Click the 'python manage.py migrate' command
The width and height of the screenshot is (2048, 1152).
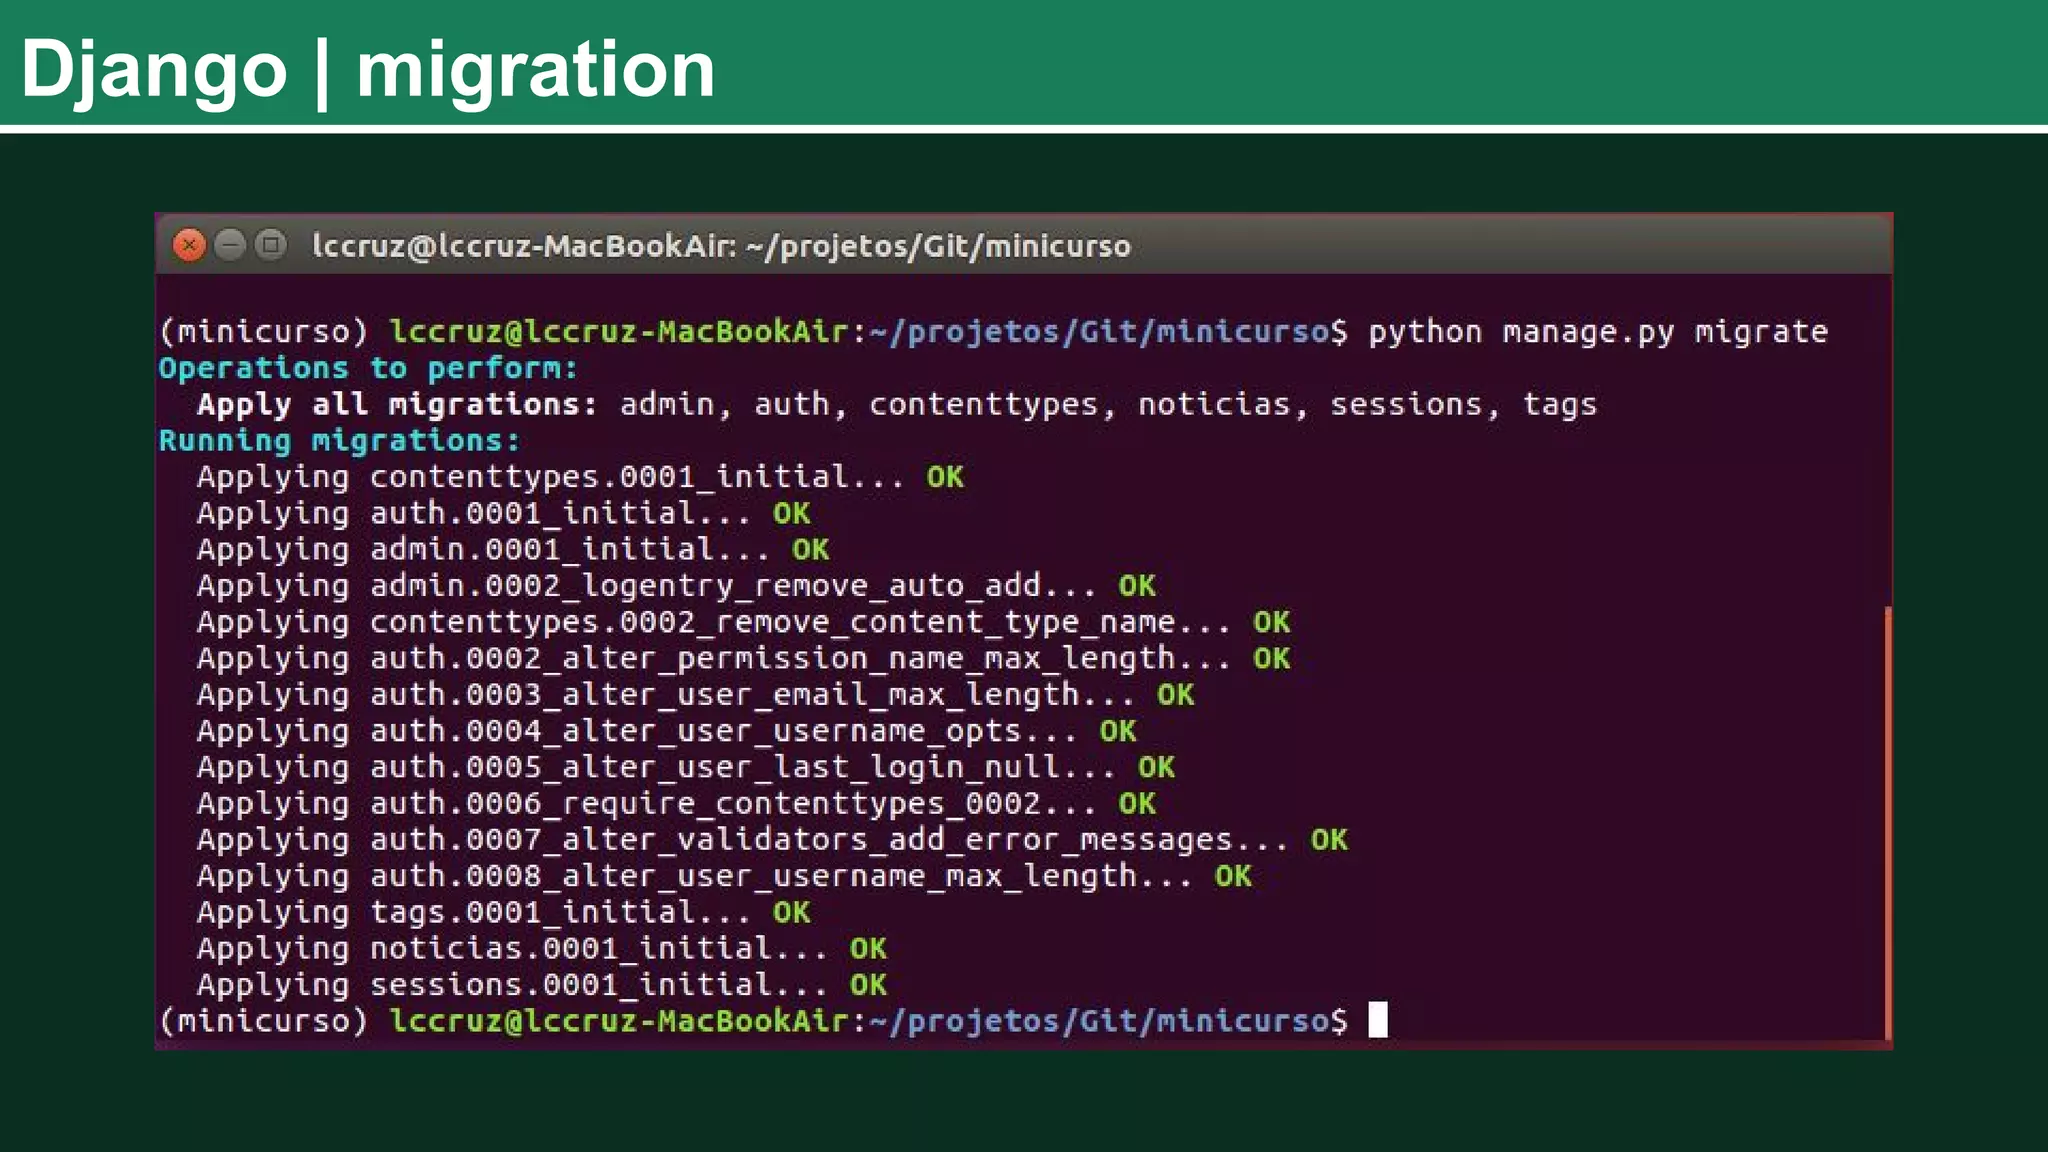coord(1598,332)
